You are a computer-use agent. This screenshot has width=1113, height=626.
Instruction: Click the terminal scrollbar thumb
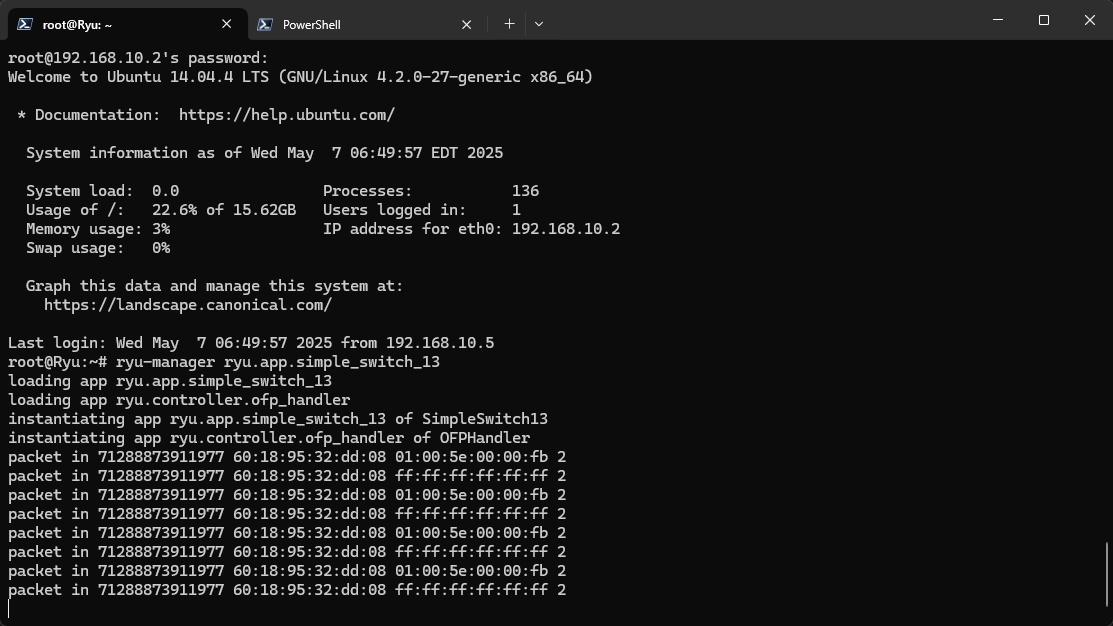[1107, 573]
